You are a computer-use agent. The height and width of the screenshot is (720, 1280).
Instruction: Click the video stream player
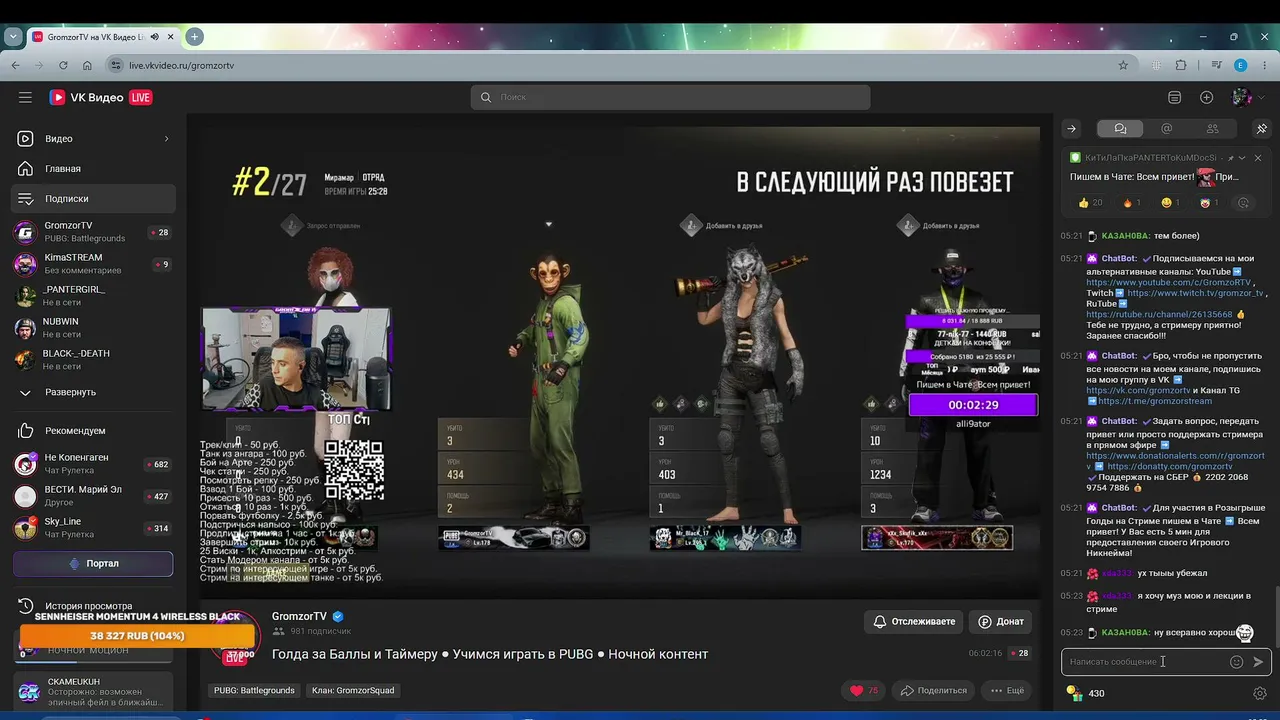tap(618, 362)
